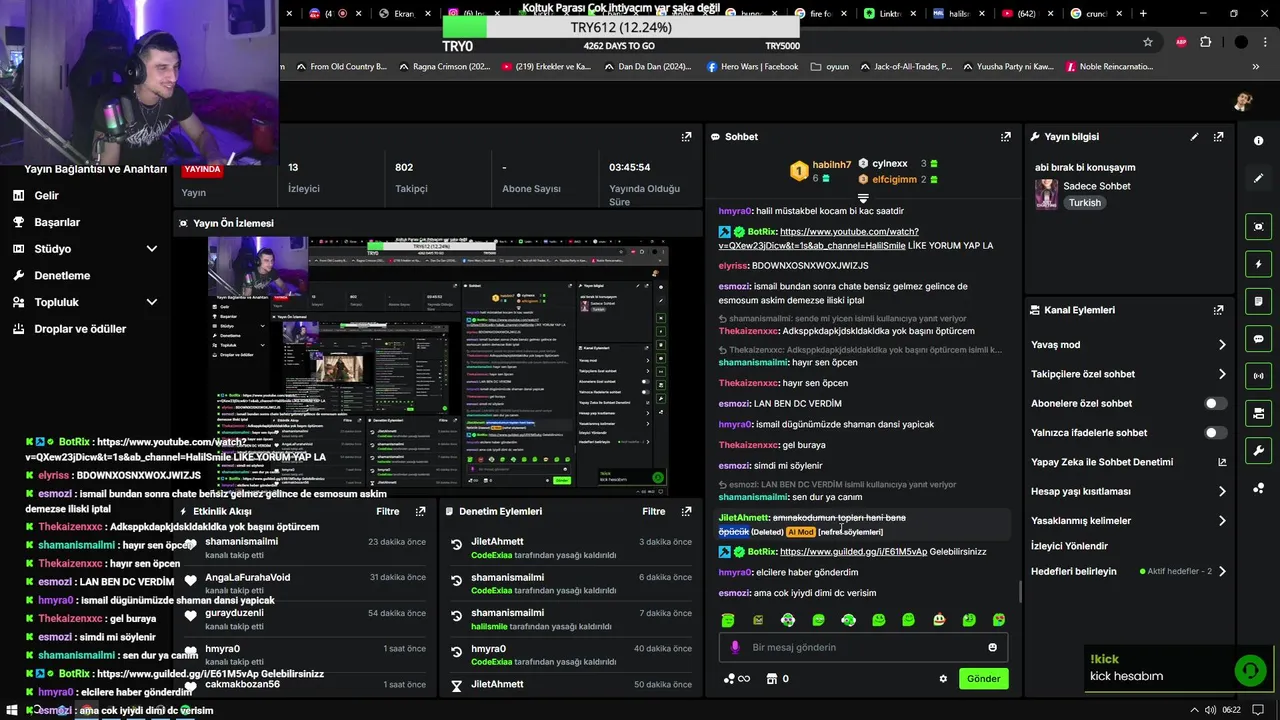Toggle stream preview widget in right sidebar

click(1258, 227)
